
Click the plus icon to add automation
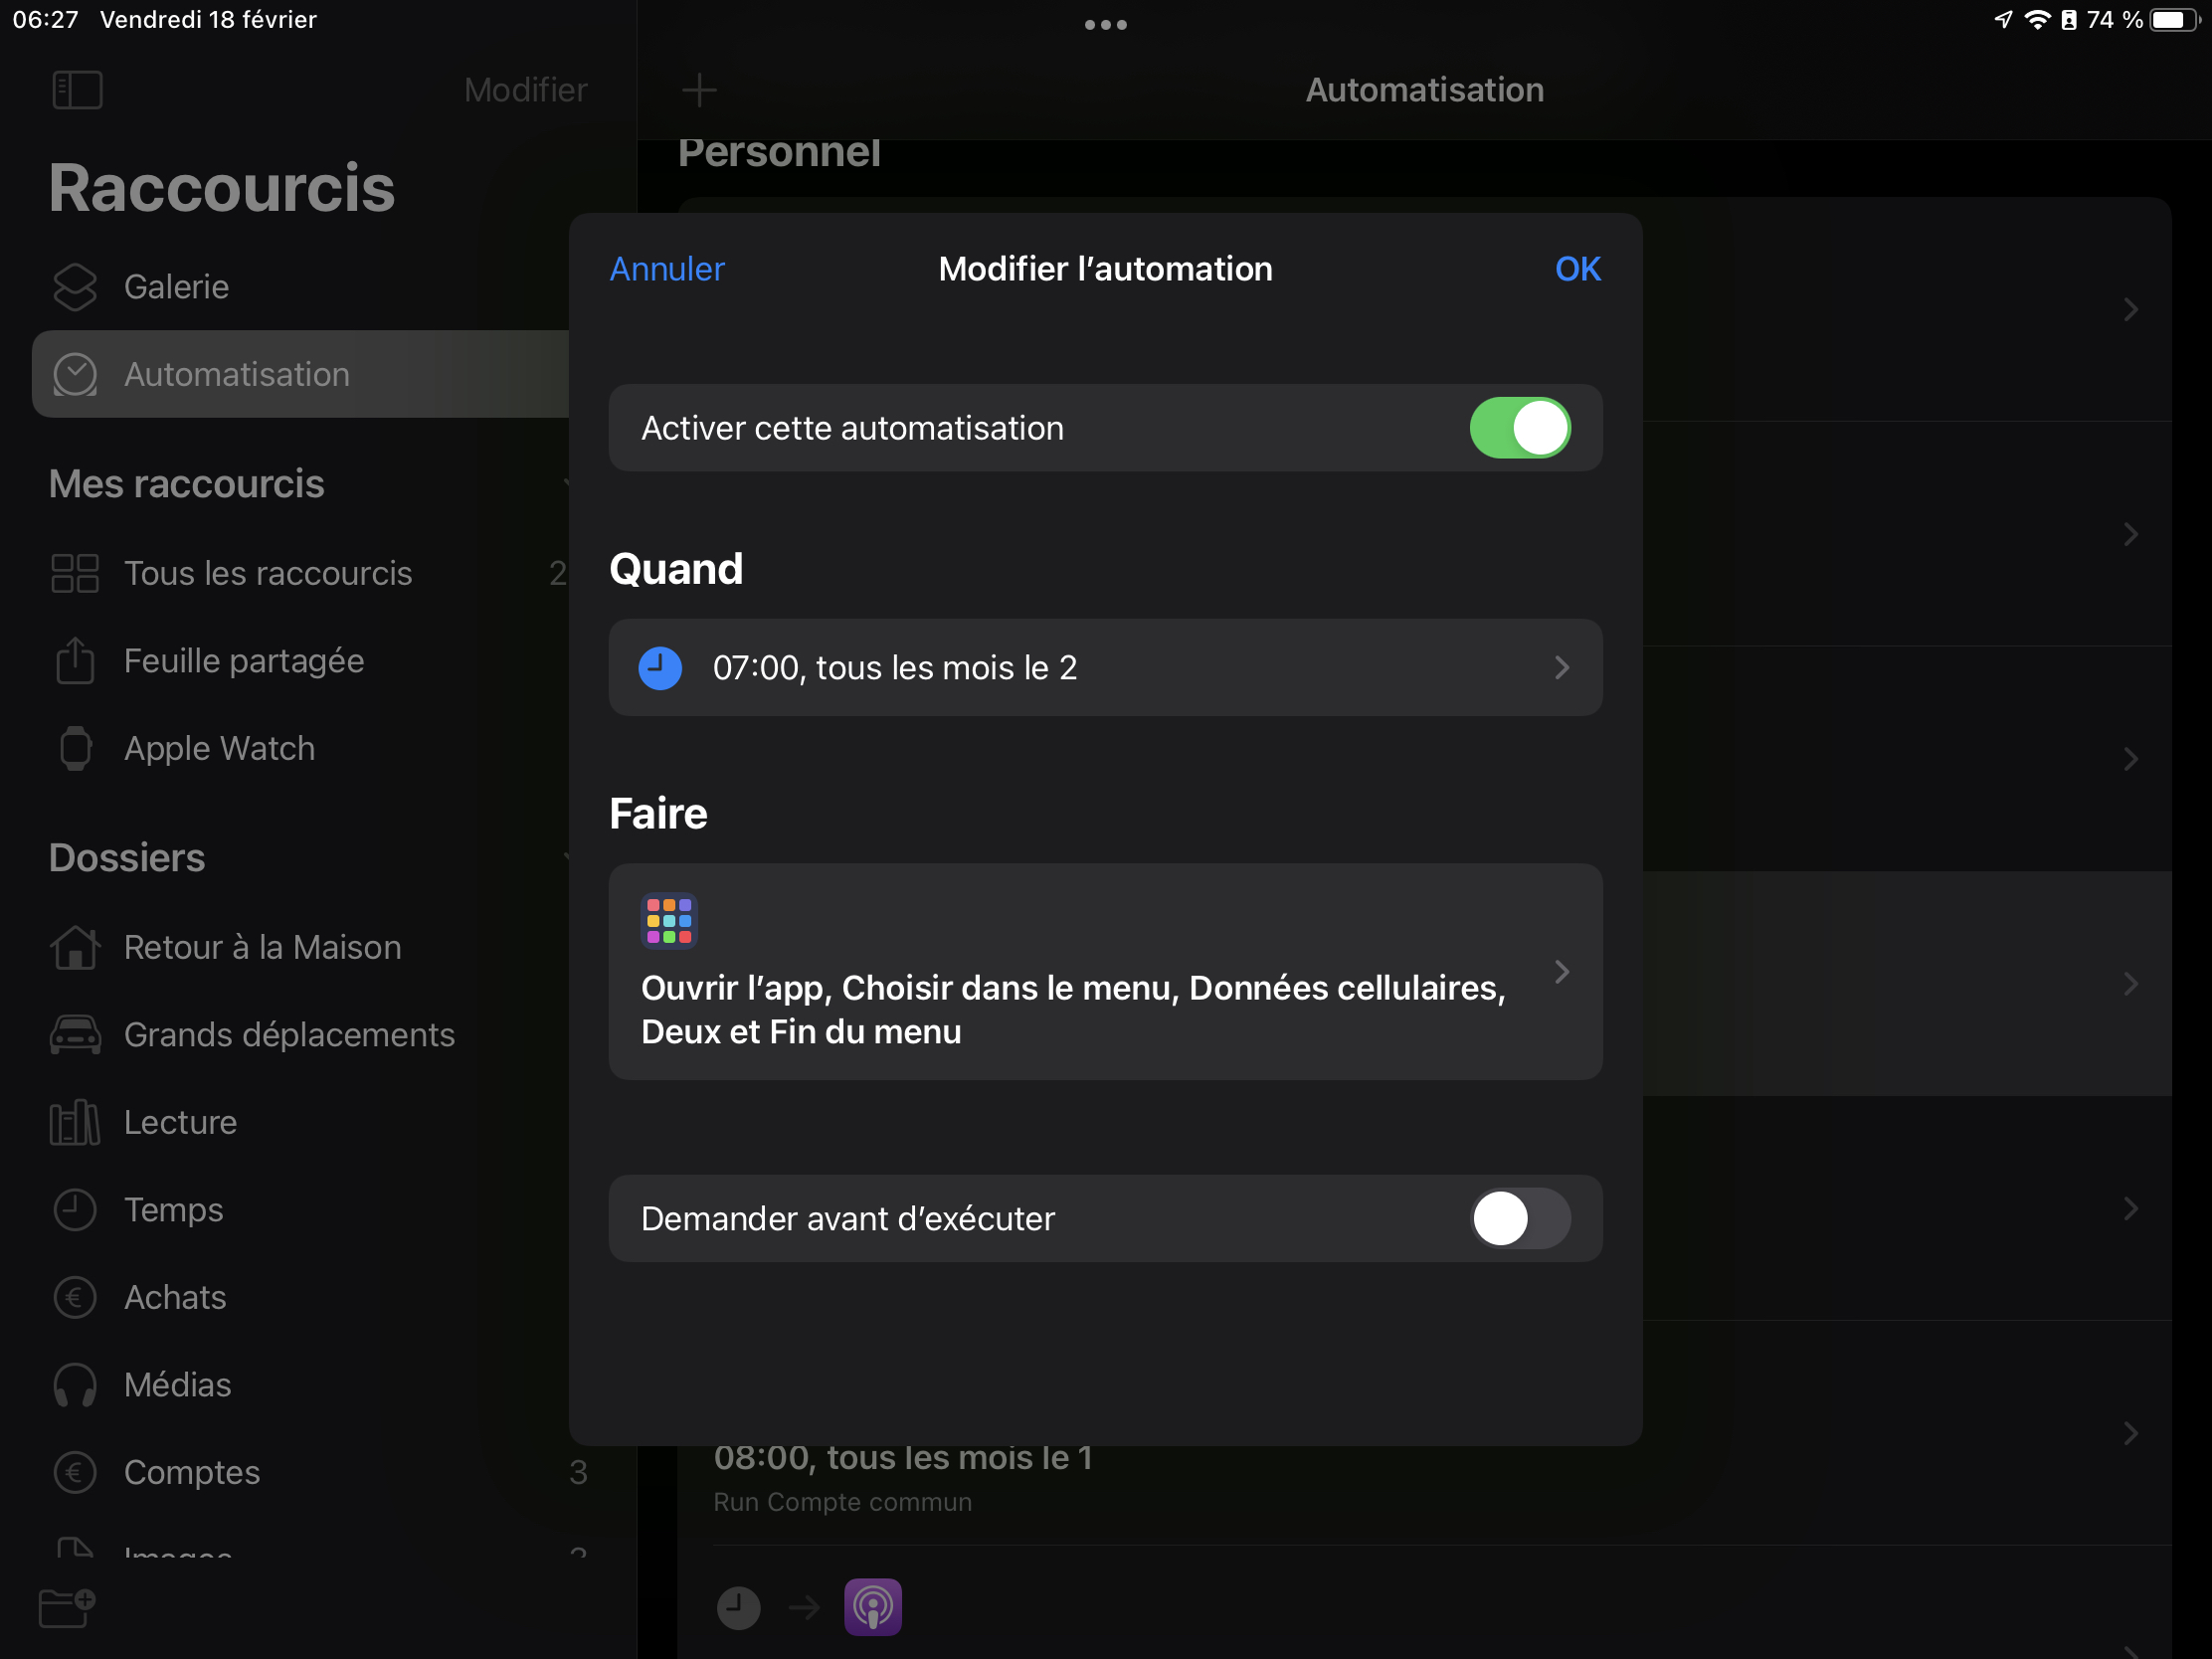tap(699, 90)
